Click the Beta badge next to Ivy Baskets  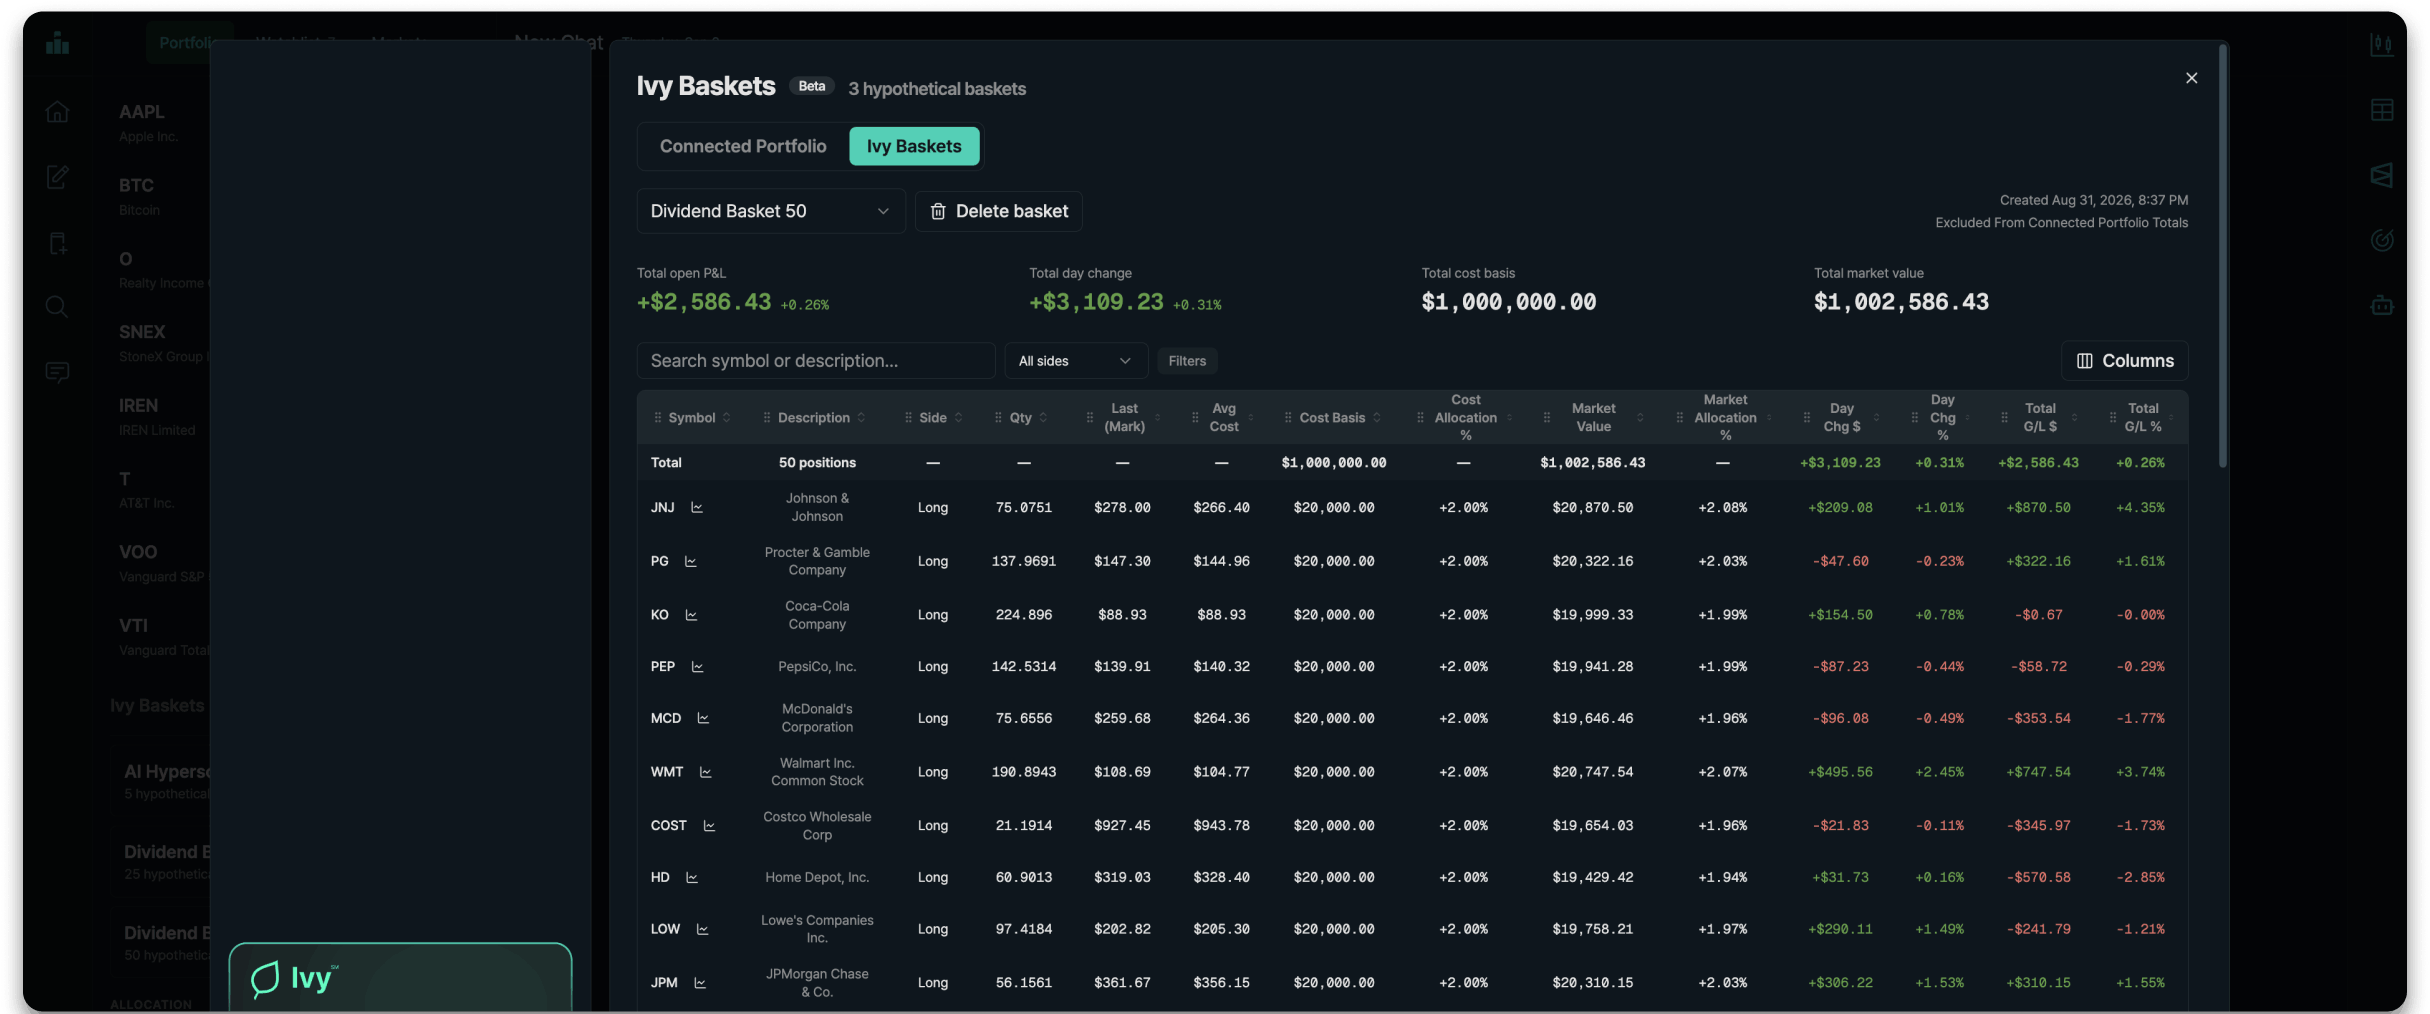point(812,86)
